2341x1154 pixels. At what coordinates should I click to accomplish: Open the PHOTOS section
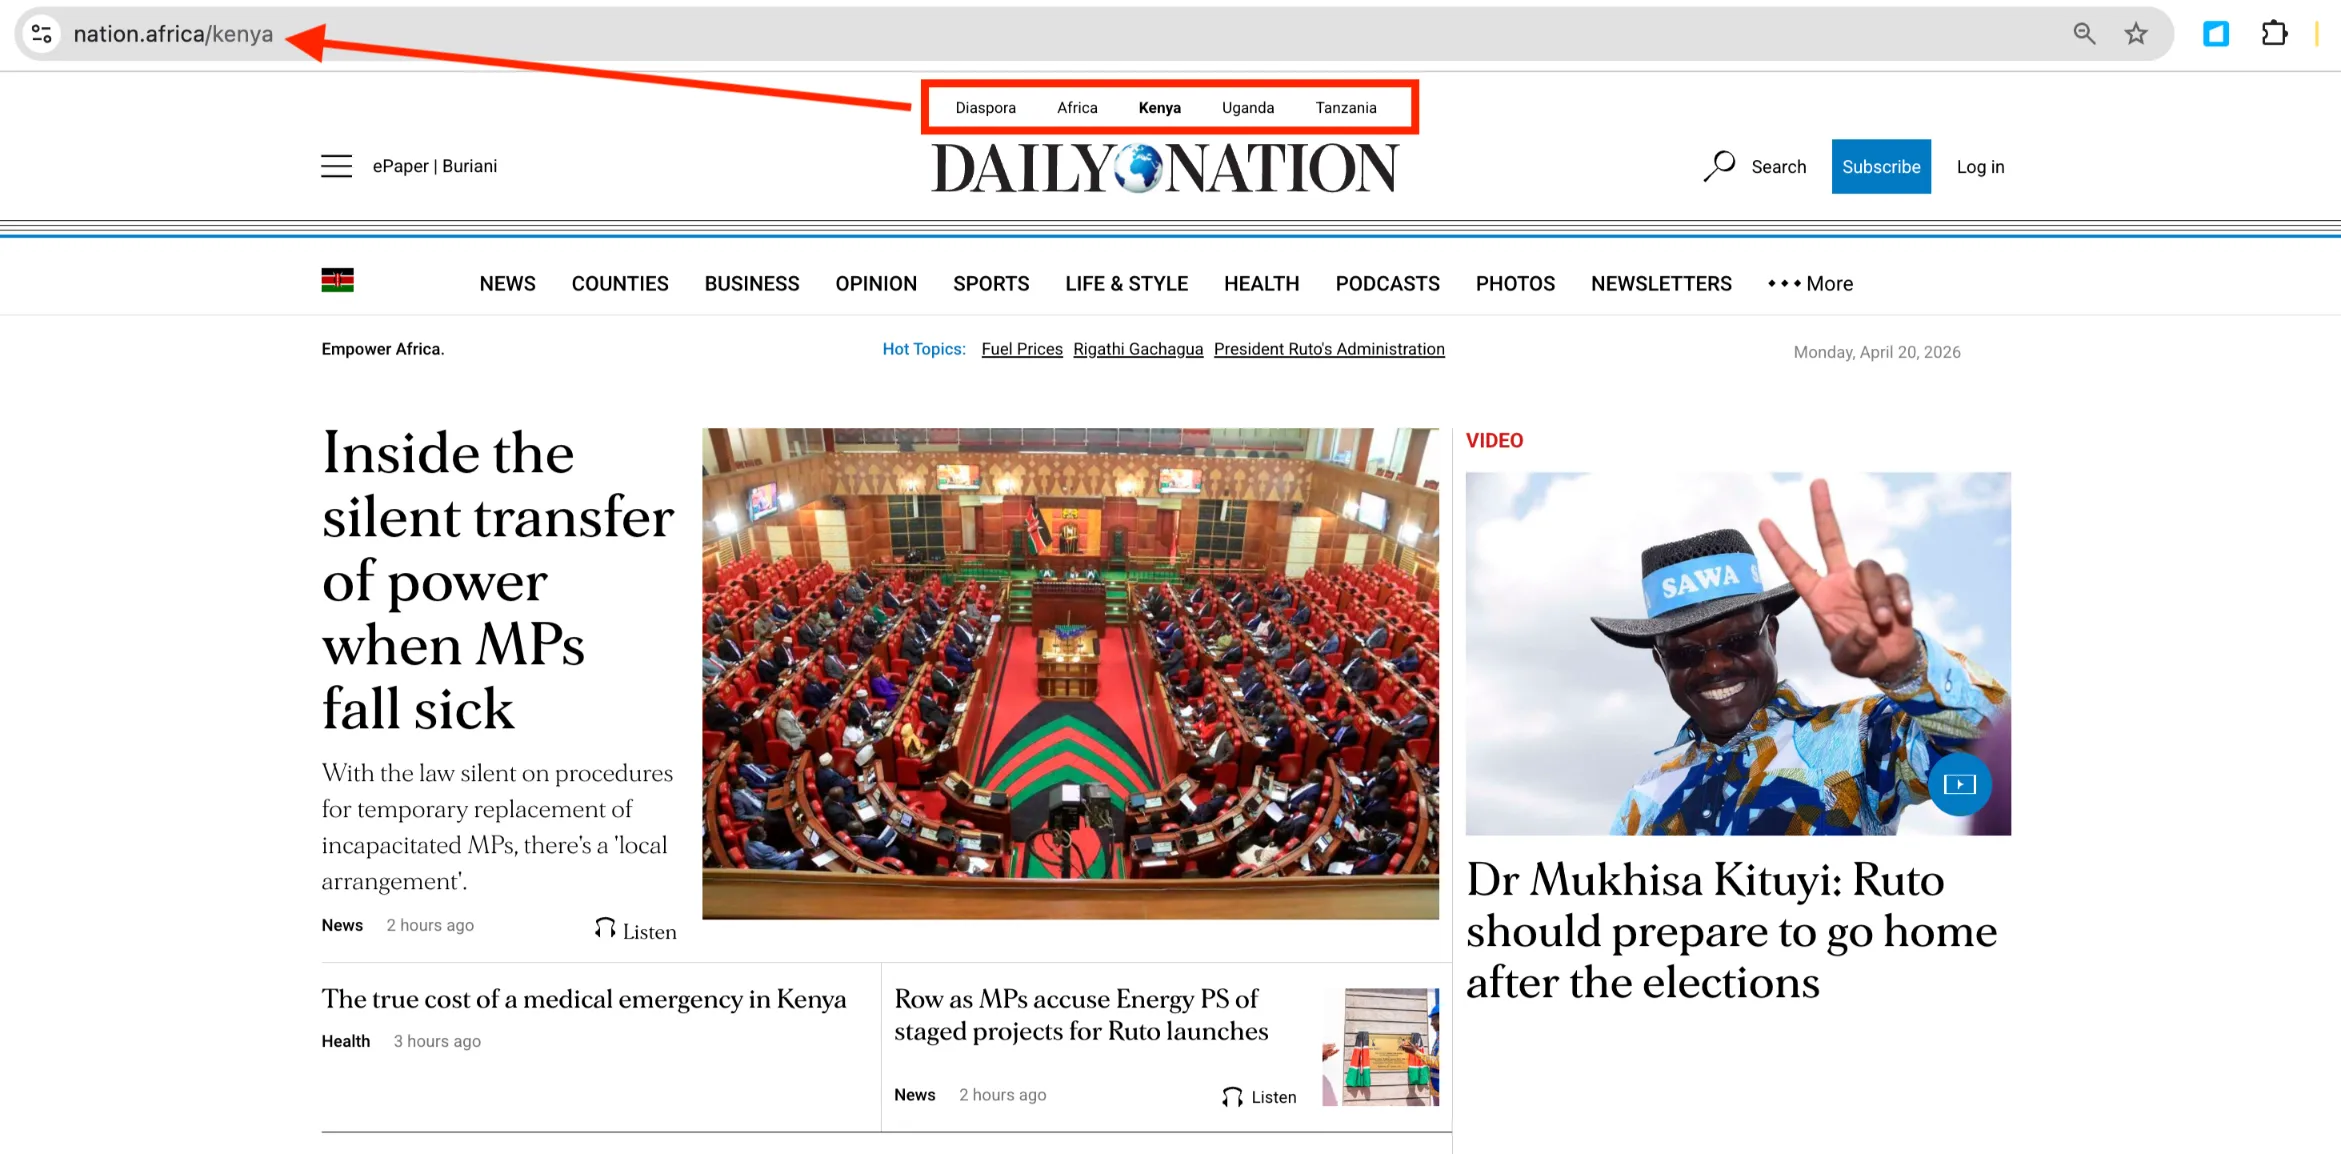[x=1515, y=284]
